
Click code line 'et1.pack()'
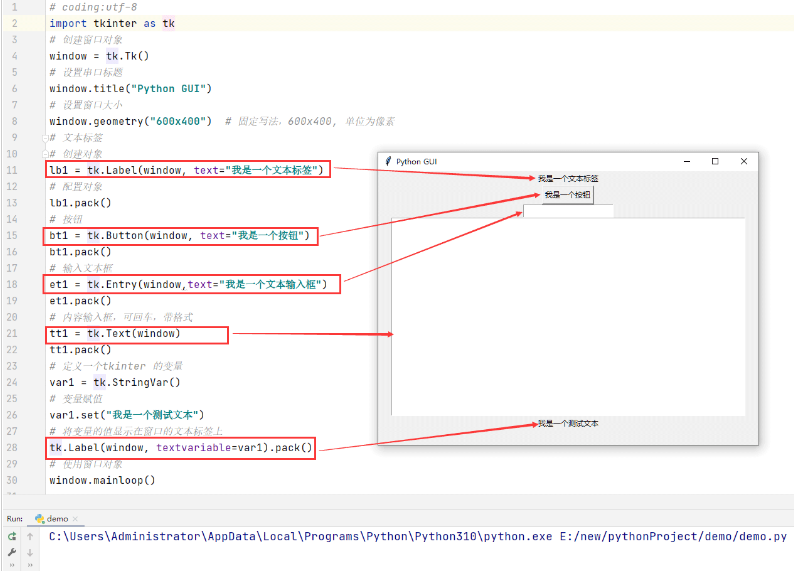click(x=80, y=301)
